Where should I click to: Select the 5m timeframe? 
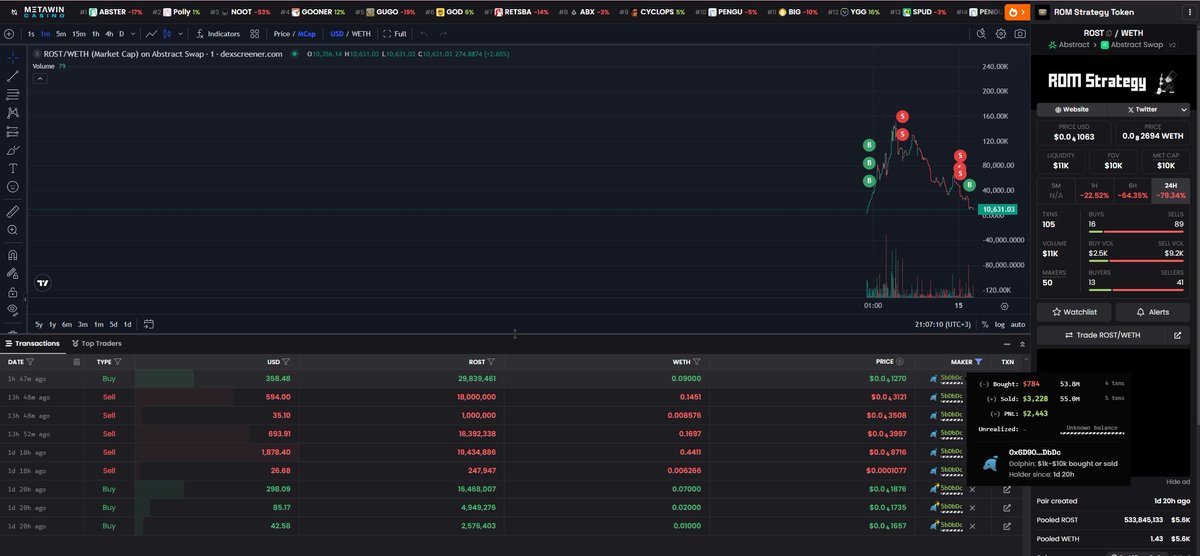point(61,34)
